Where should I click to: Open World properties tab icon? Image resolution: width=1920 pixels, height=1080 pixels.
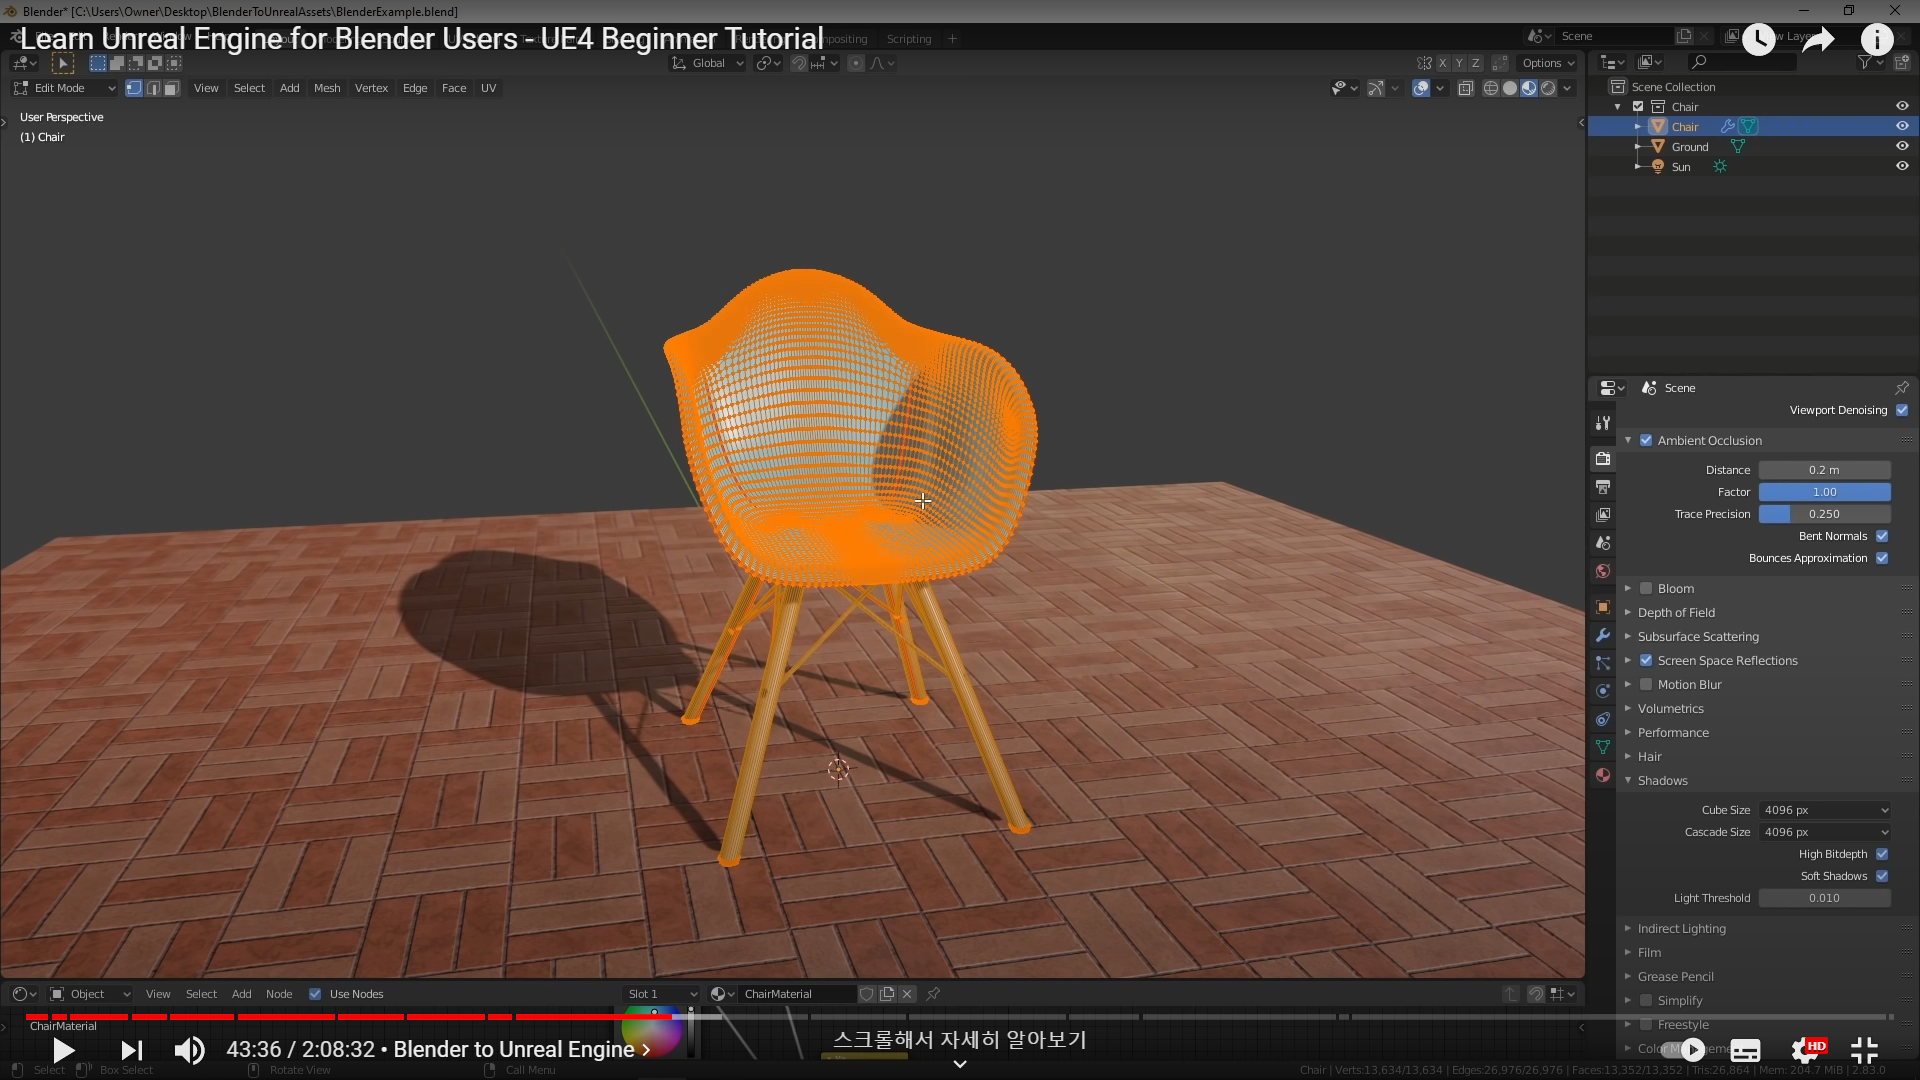(x=1603, y=571)
